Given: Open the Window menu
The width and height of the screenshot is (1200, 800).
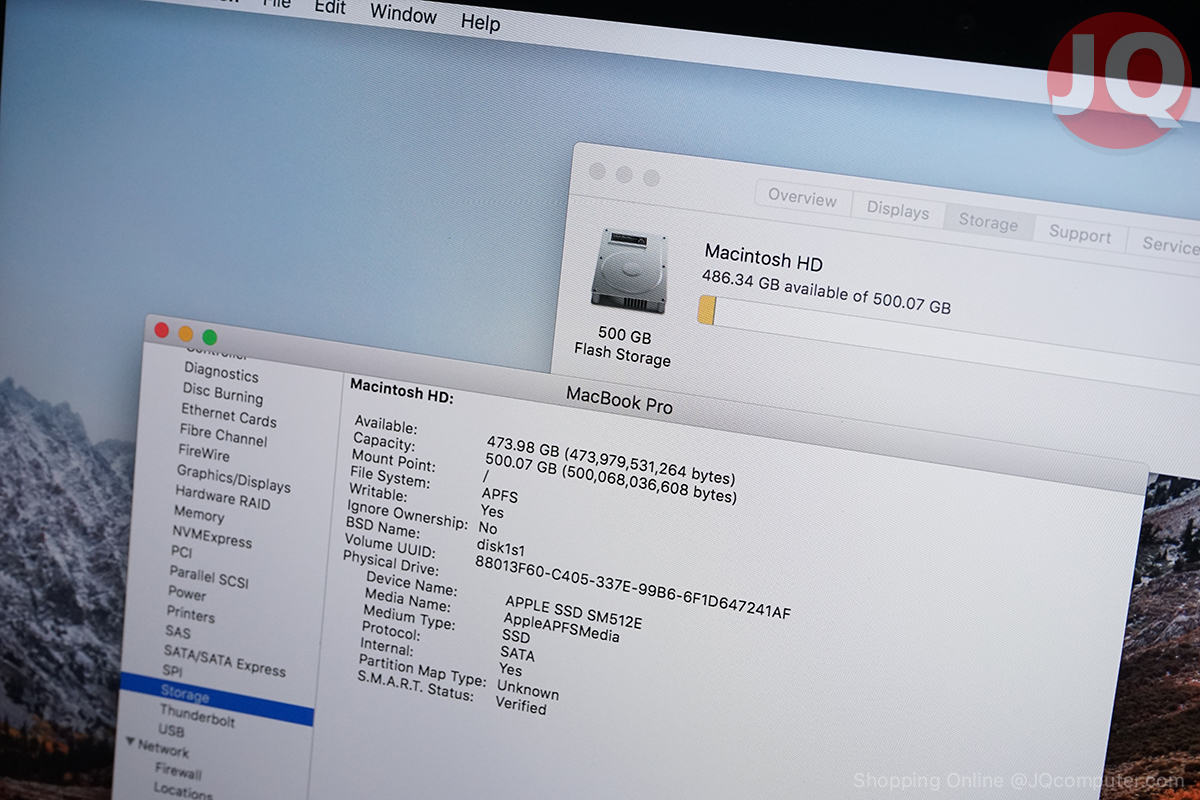Looking at the screenshot, I should (403, 14).
